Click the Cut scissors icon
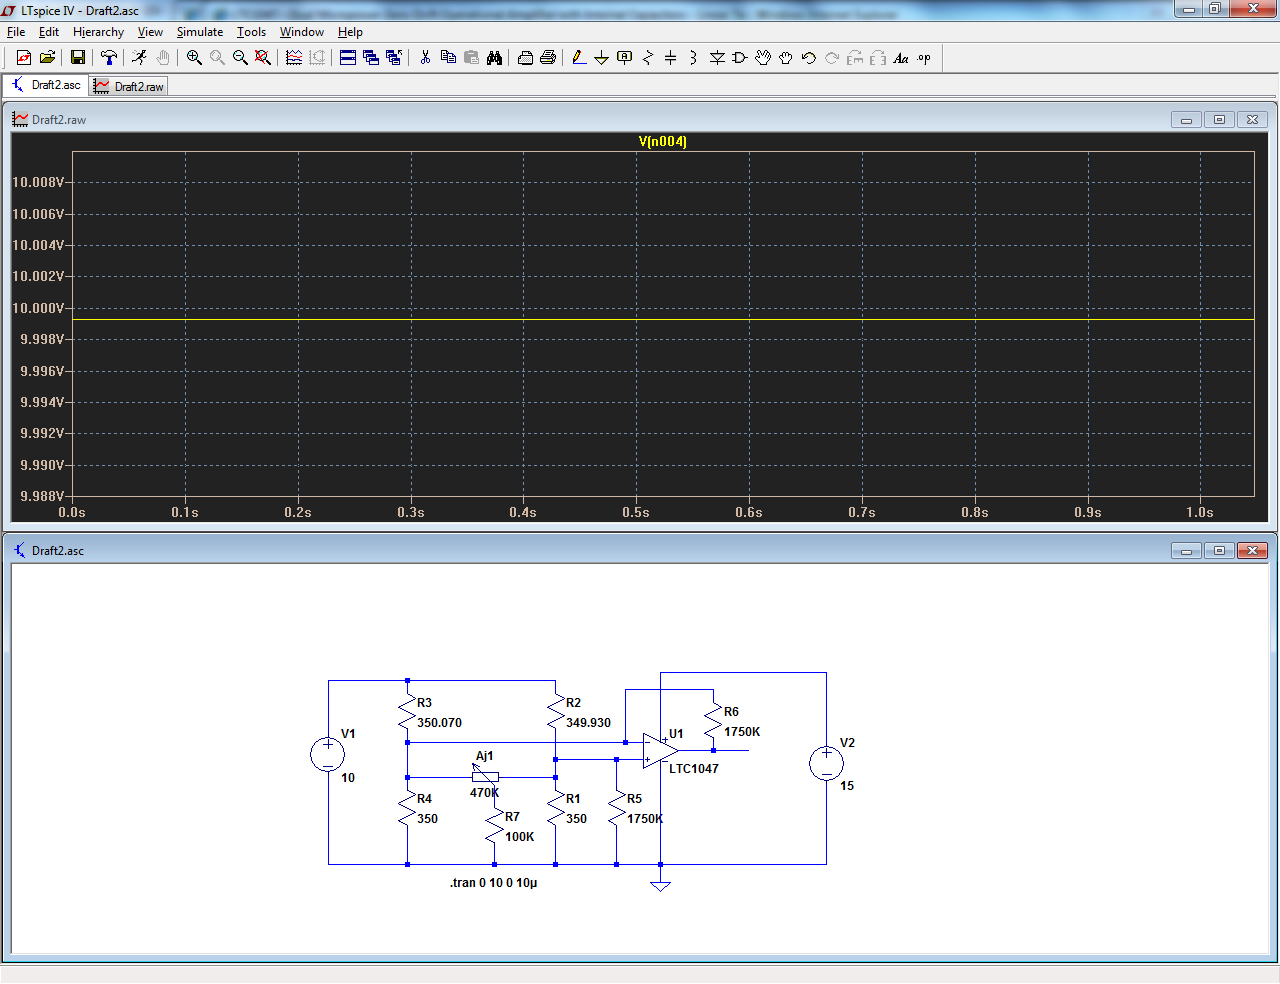 coord(425,58)
